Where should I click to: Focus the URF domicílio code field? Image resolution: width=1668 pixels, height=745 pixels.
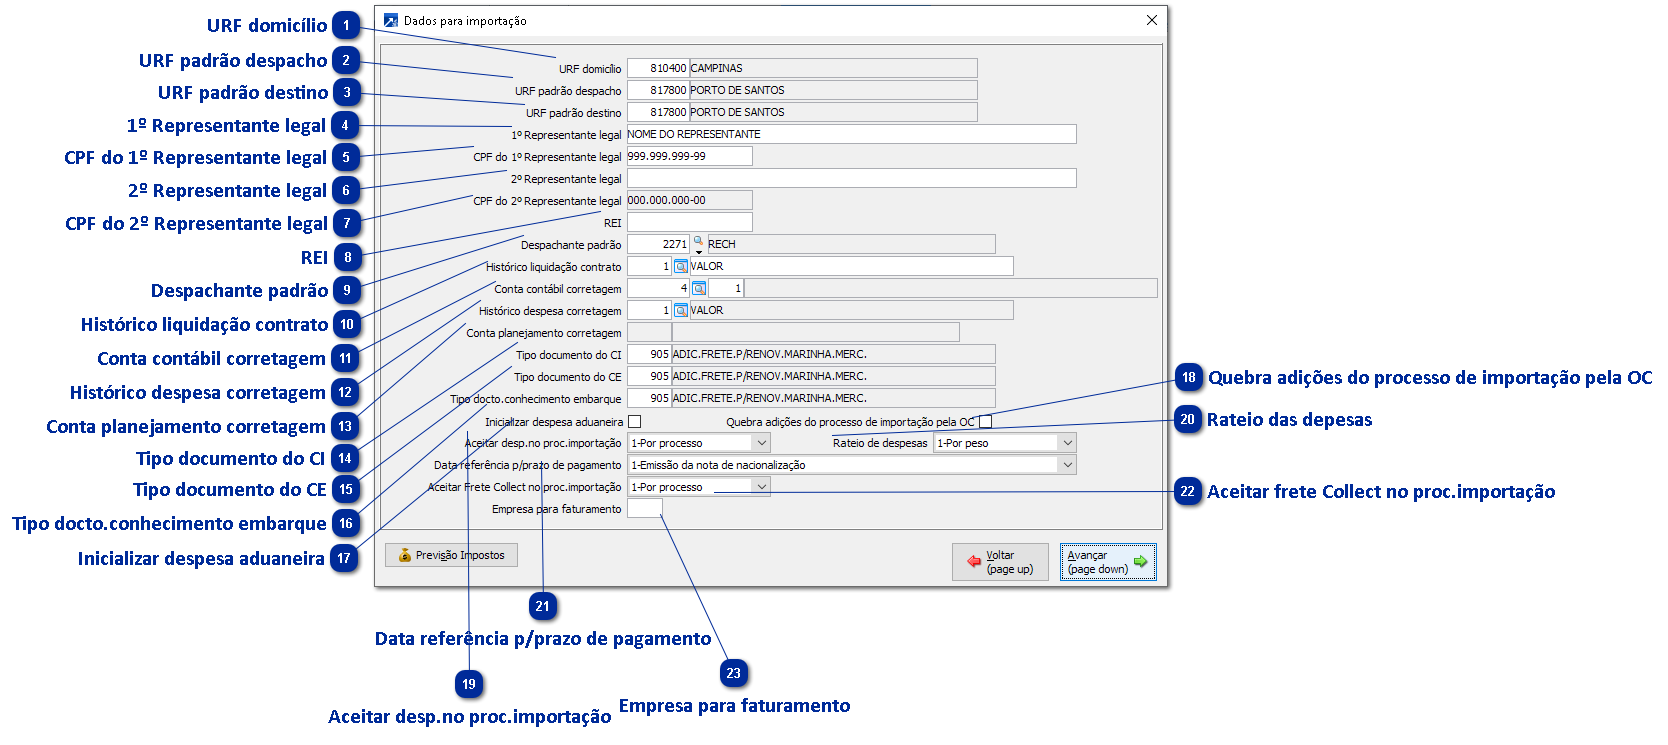pyautogui.click(x=658, y=68)
